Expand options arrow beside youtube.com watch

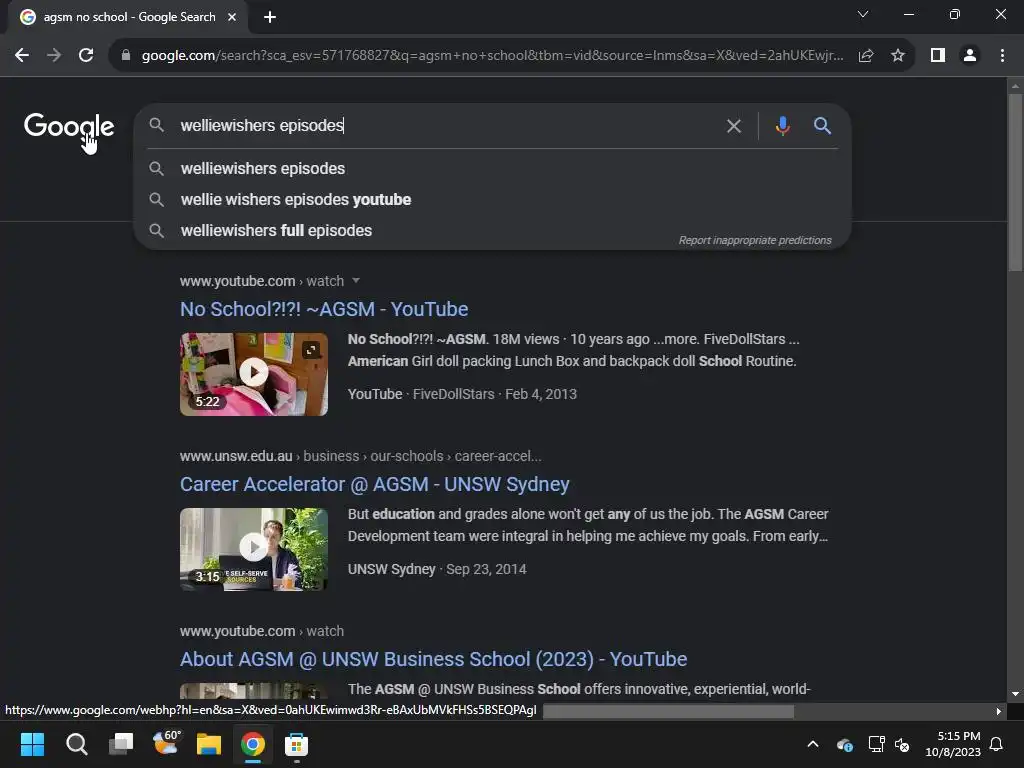(356, 281)
